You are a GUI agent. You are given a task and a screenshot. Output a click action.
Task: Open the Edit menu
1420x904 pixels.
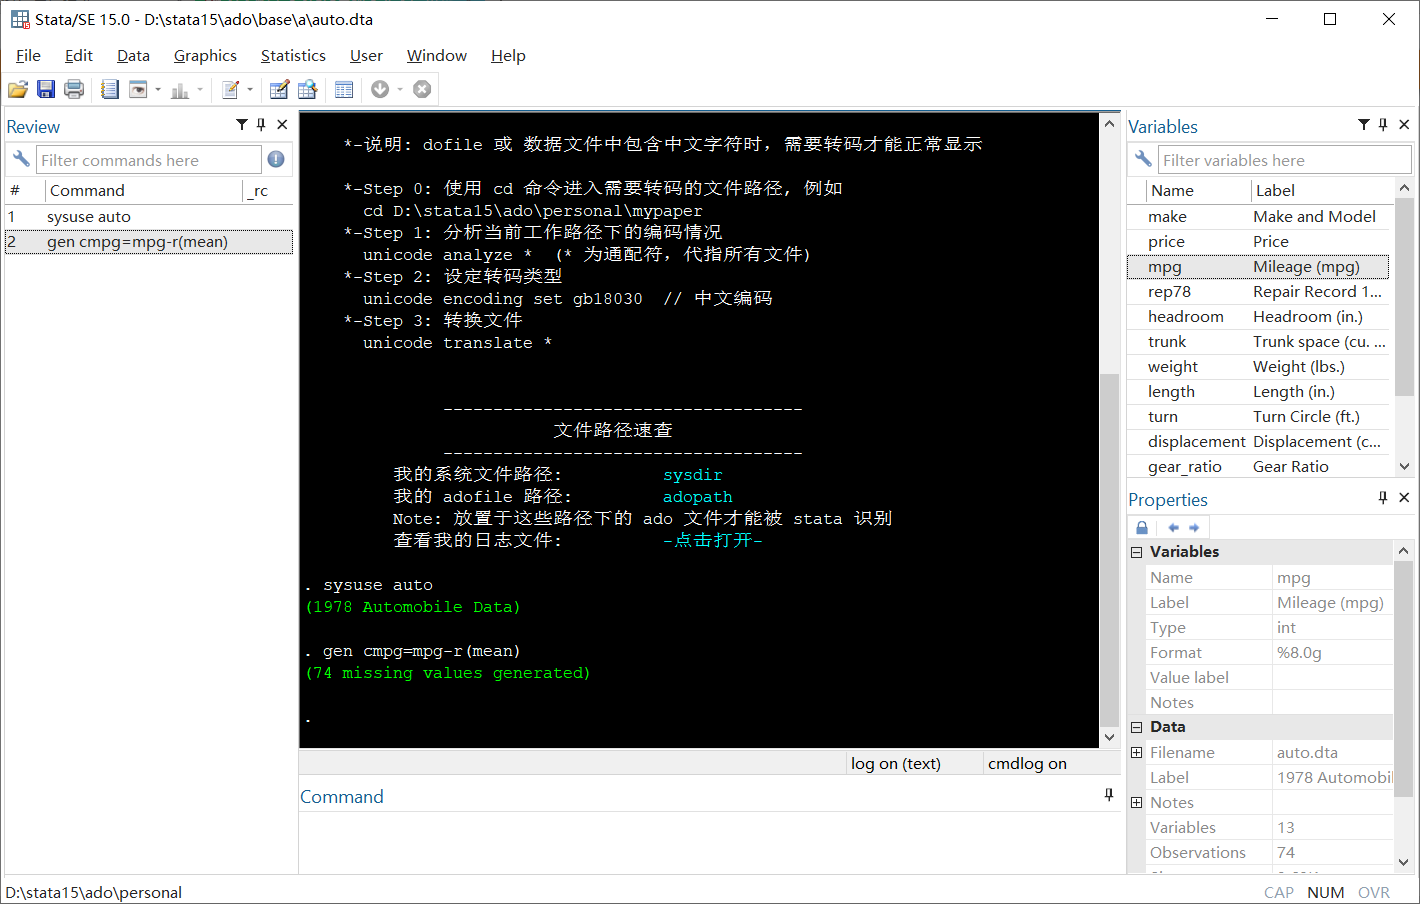click(79, 56)
